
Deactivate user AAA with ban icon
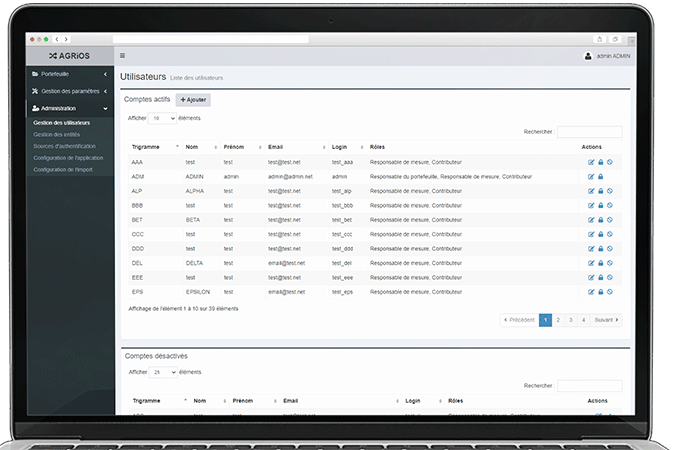610,162
